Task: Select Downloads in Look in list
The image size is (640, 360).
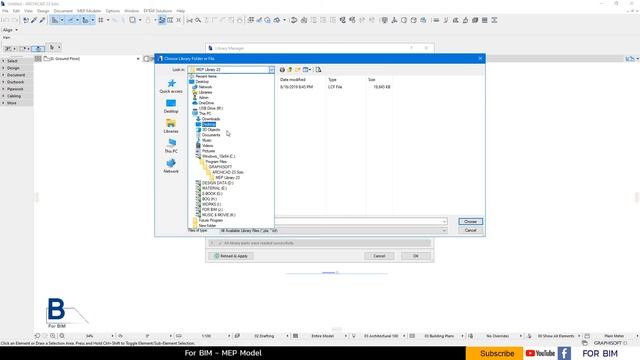Action: [211, 119]
